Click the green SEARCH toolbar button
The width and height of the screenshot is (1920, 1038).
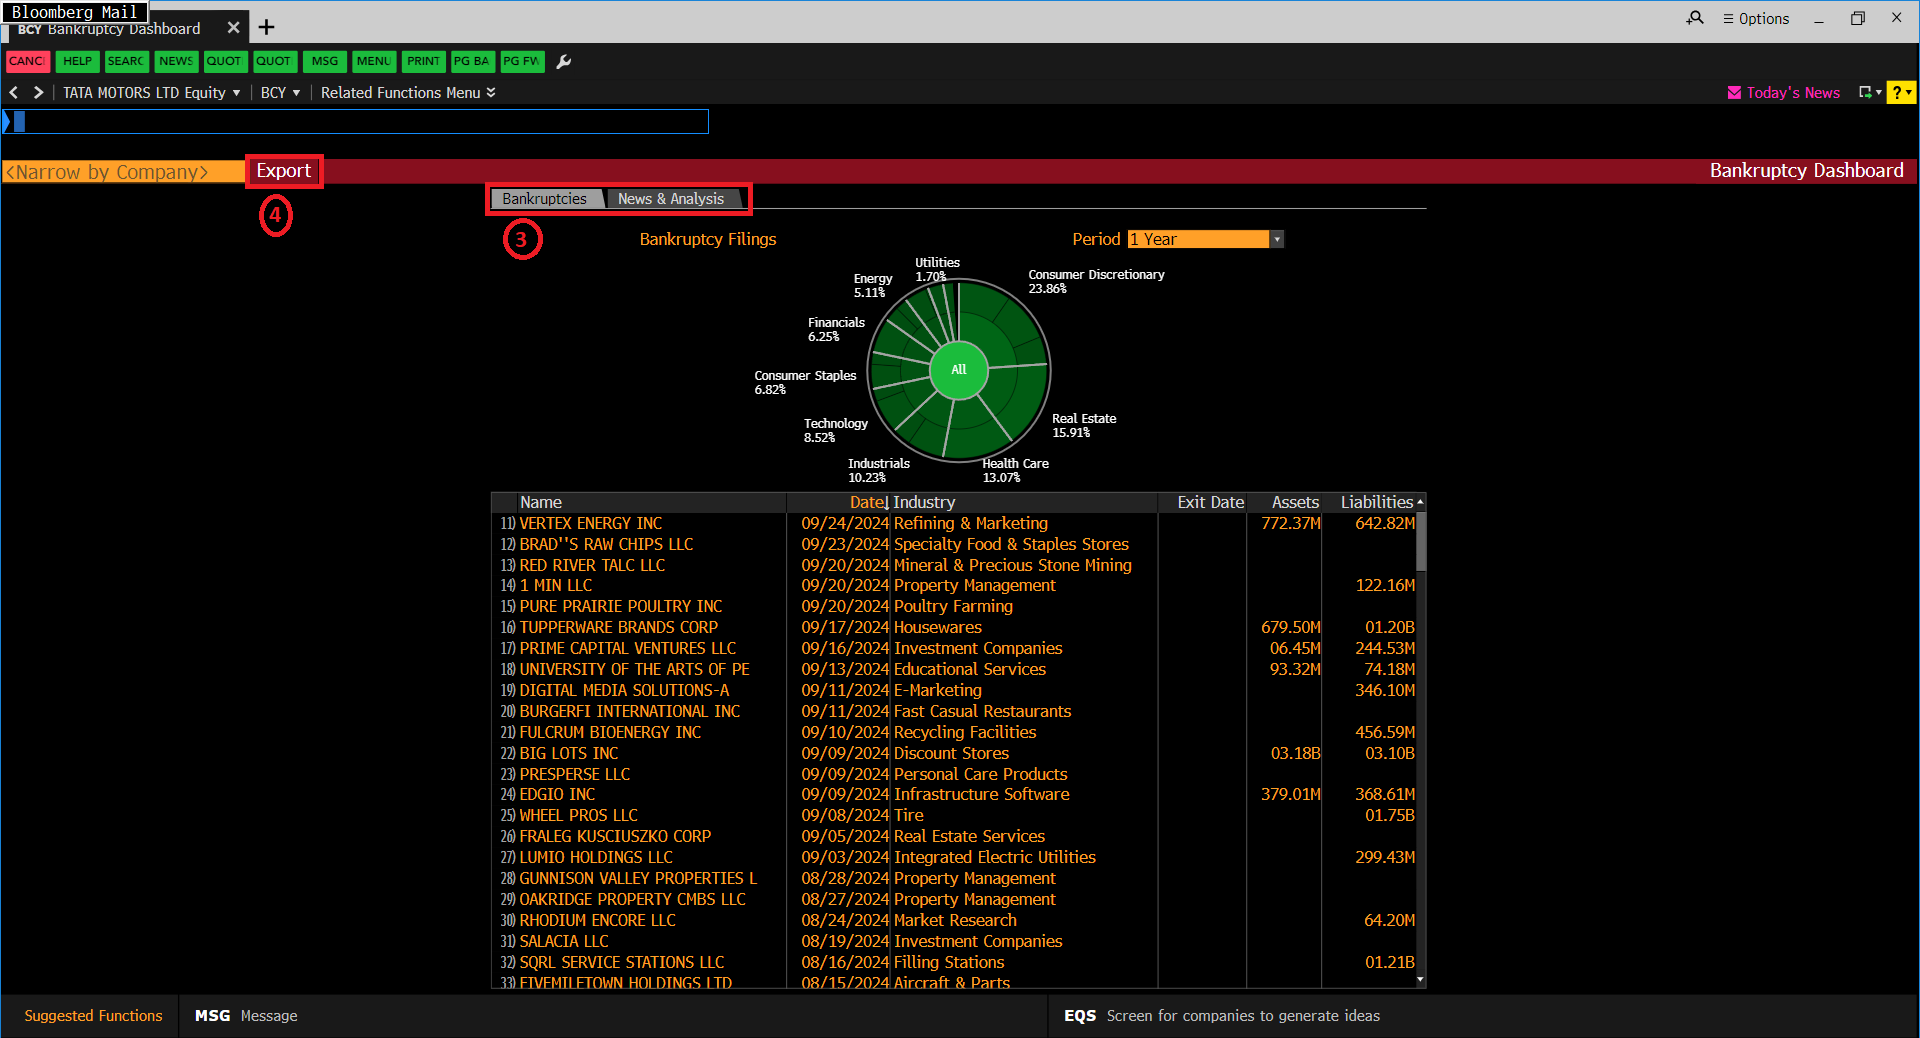[x=126, y=61]
